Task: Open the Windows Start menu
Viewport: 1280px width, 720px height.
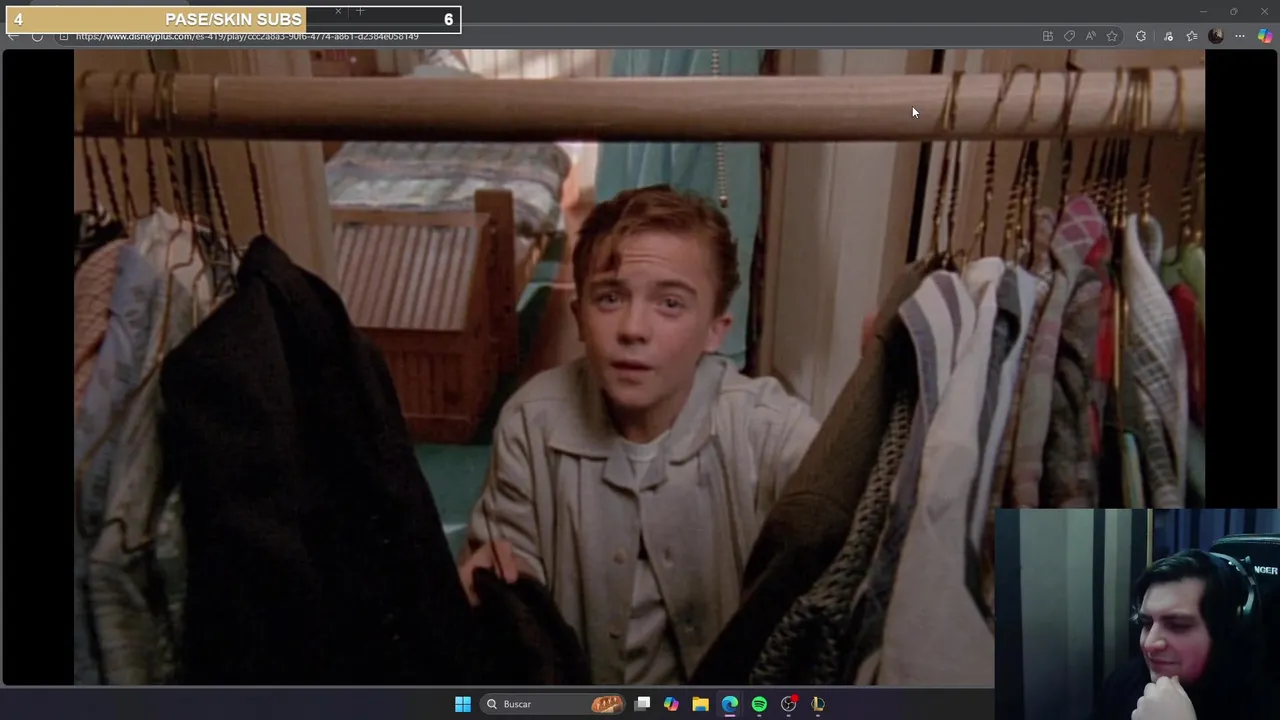Action: pyautogui.click(x=462, y=704)
